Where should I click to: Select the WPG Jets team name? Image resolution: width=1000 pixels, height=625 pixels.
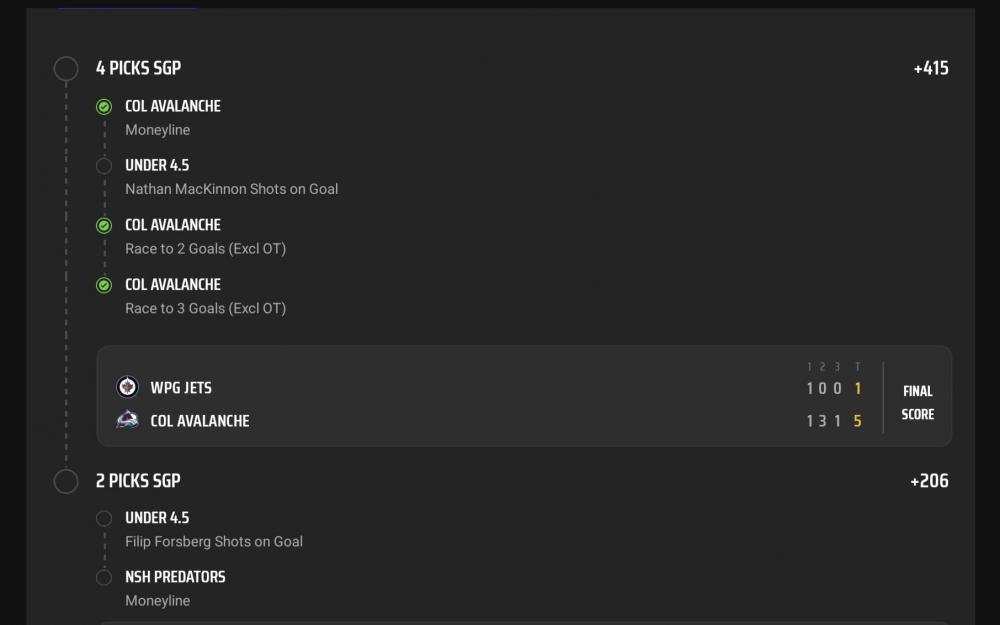click(181, 388)
